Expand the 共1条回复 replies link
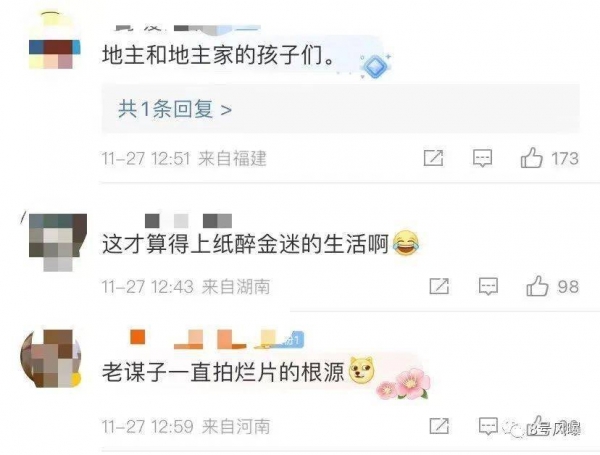Screen dimensions: 600x455 175,109
